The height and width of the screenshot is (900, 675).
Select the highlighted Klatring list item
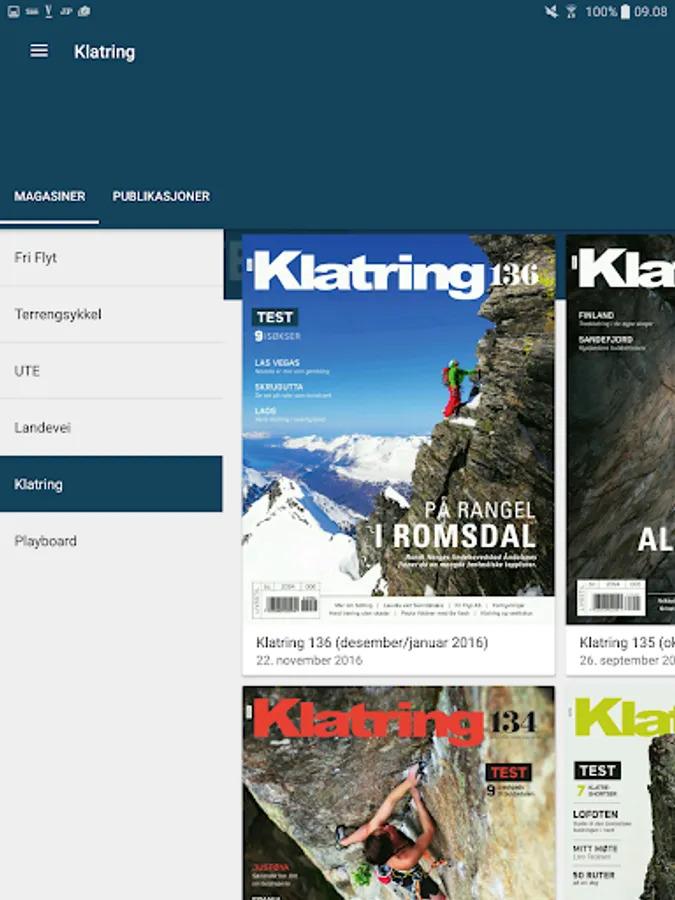tap(111, 484)
